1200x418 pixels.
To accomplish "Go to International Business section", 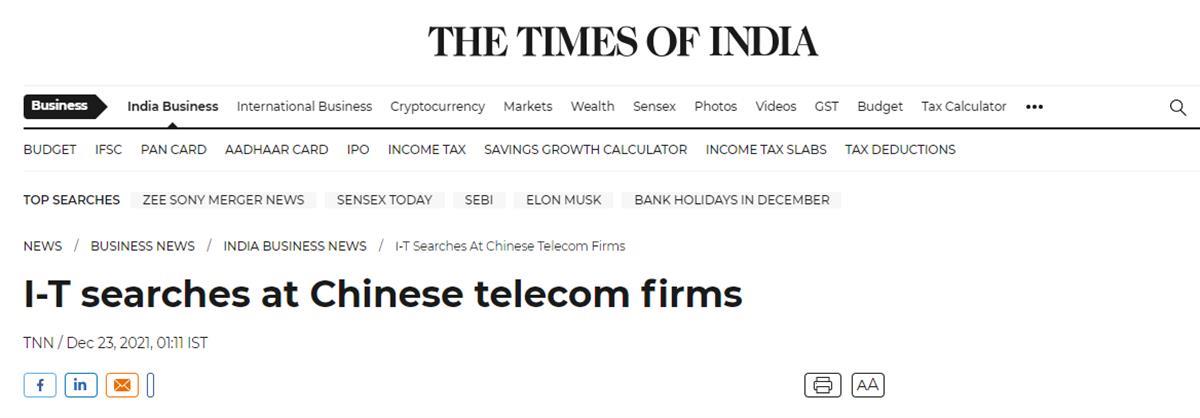I will (304, 106).
